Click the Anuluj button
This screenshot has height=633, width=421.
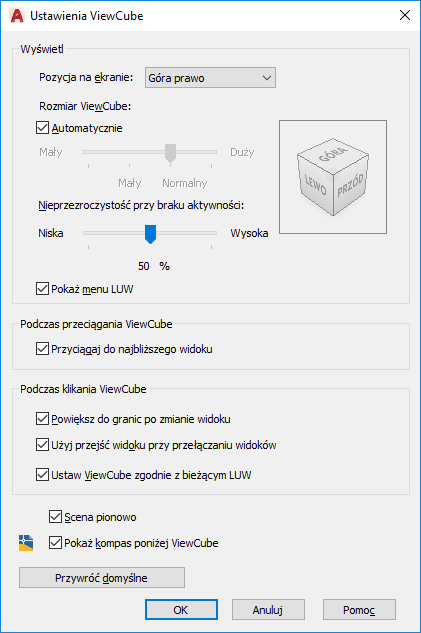[268, 610]
